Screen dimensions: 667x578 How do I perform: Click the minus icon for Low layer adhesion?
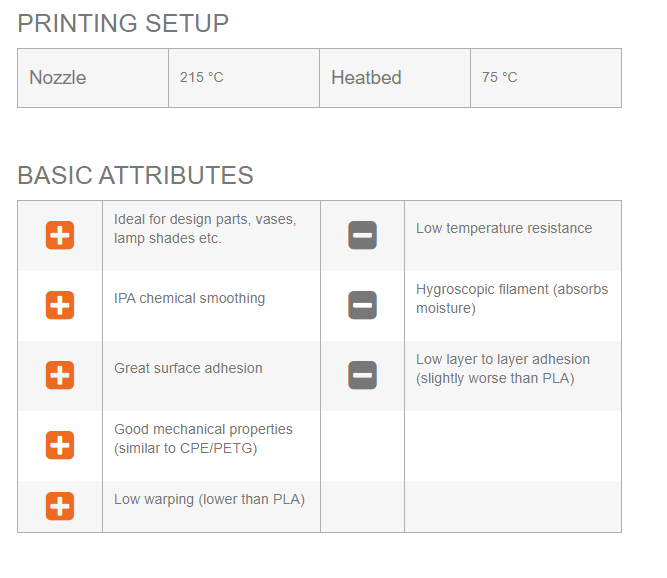tap(362, 375)
